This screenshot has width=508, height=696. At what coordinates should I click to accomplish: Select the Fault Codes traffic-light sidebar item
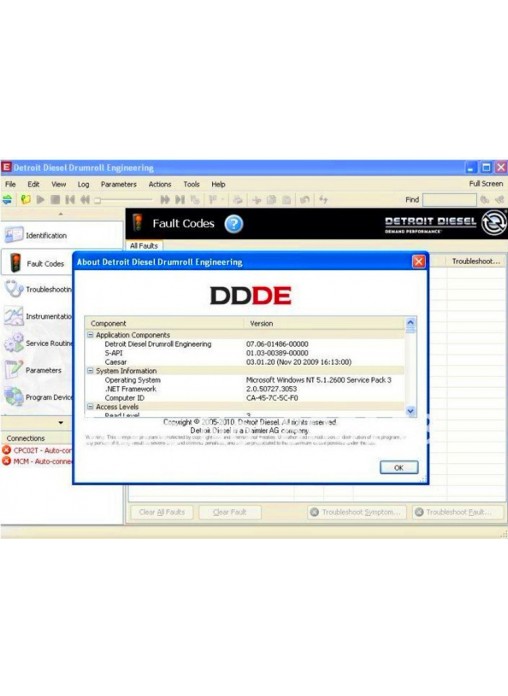(x=37, y=263)
